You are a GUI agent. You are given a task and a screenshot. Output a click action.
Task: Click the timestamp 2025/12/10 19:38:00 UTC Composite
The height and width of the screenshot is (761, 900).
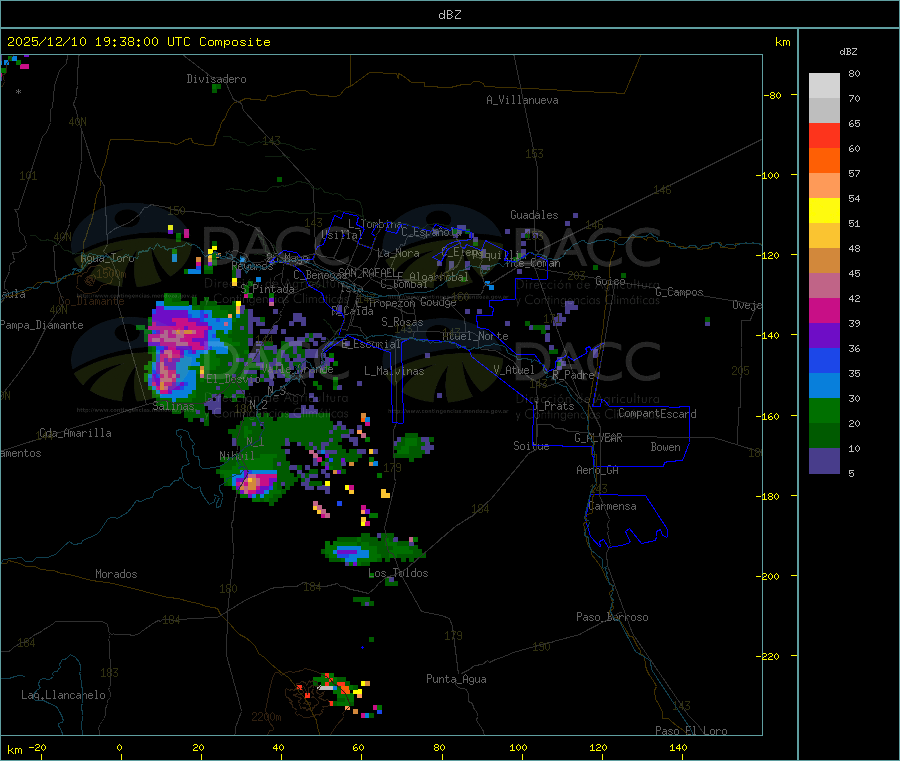[138, 42]
